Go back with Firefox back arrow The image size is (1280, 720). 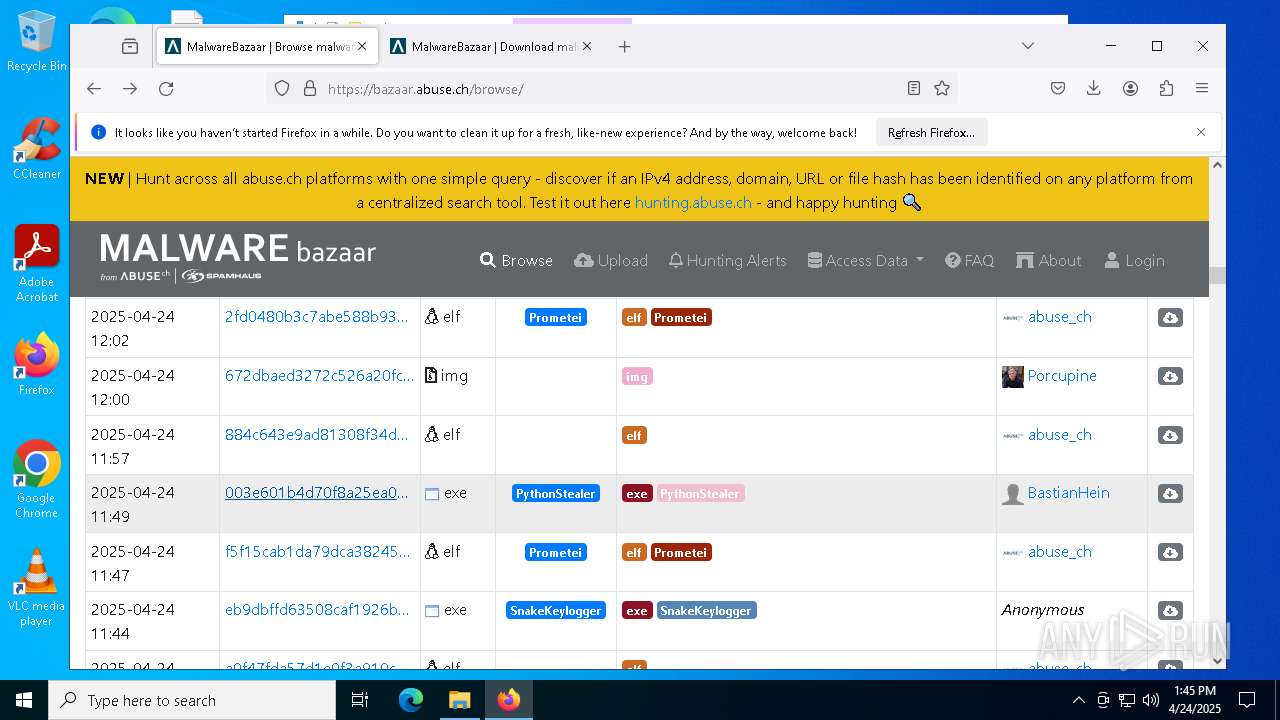tap(94, 88)
